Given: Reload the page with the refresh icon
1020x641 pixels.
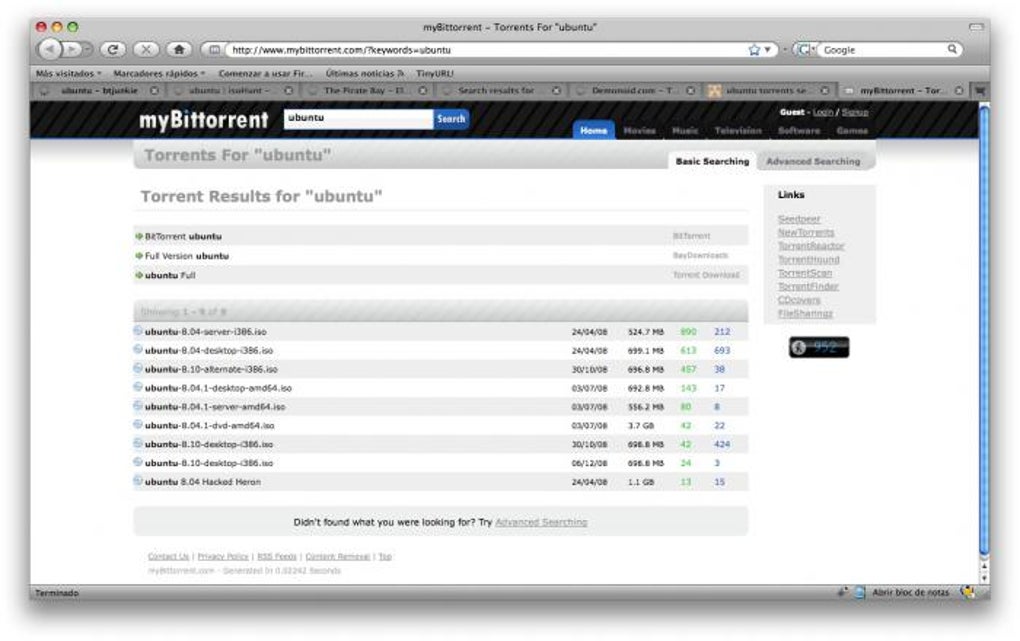Looking at the screenshot, I should point(113,49).
